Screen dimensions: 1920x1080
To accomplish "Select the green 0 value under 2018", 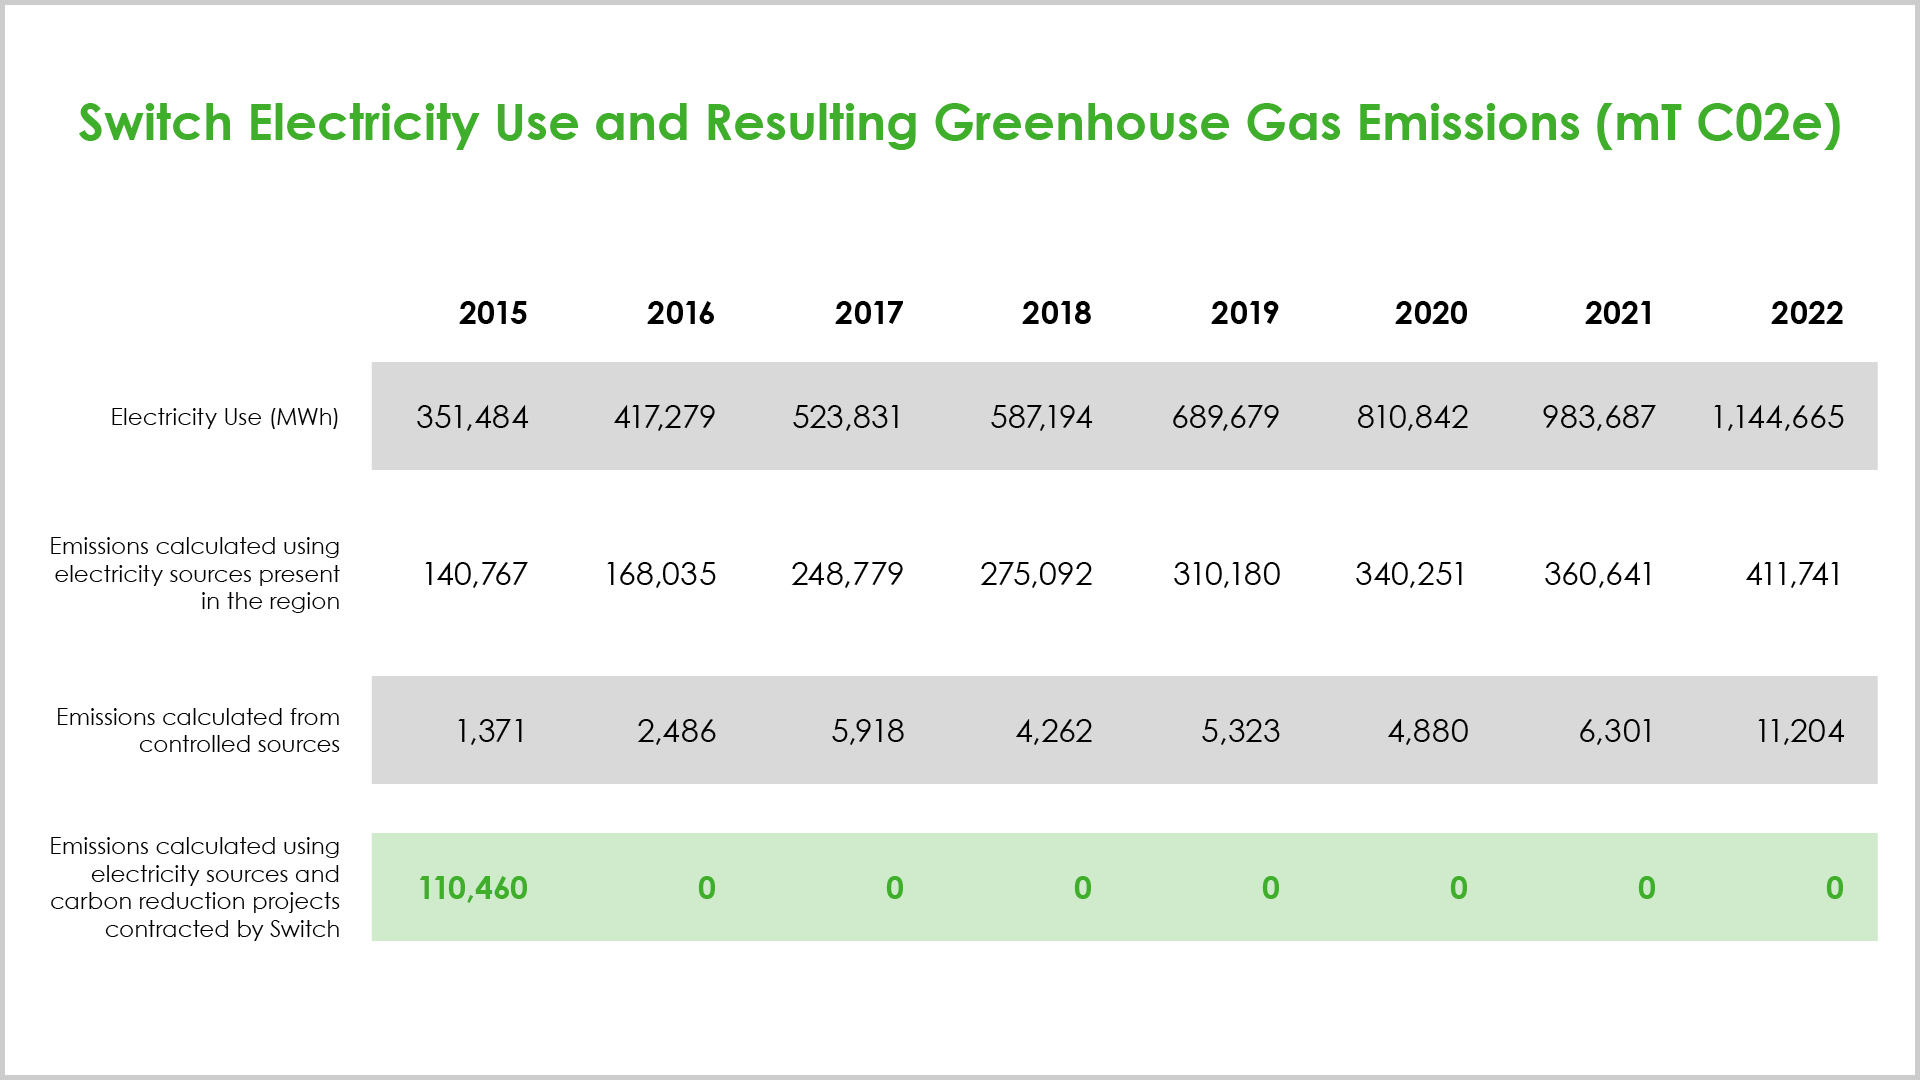I will (1083, 888).
